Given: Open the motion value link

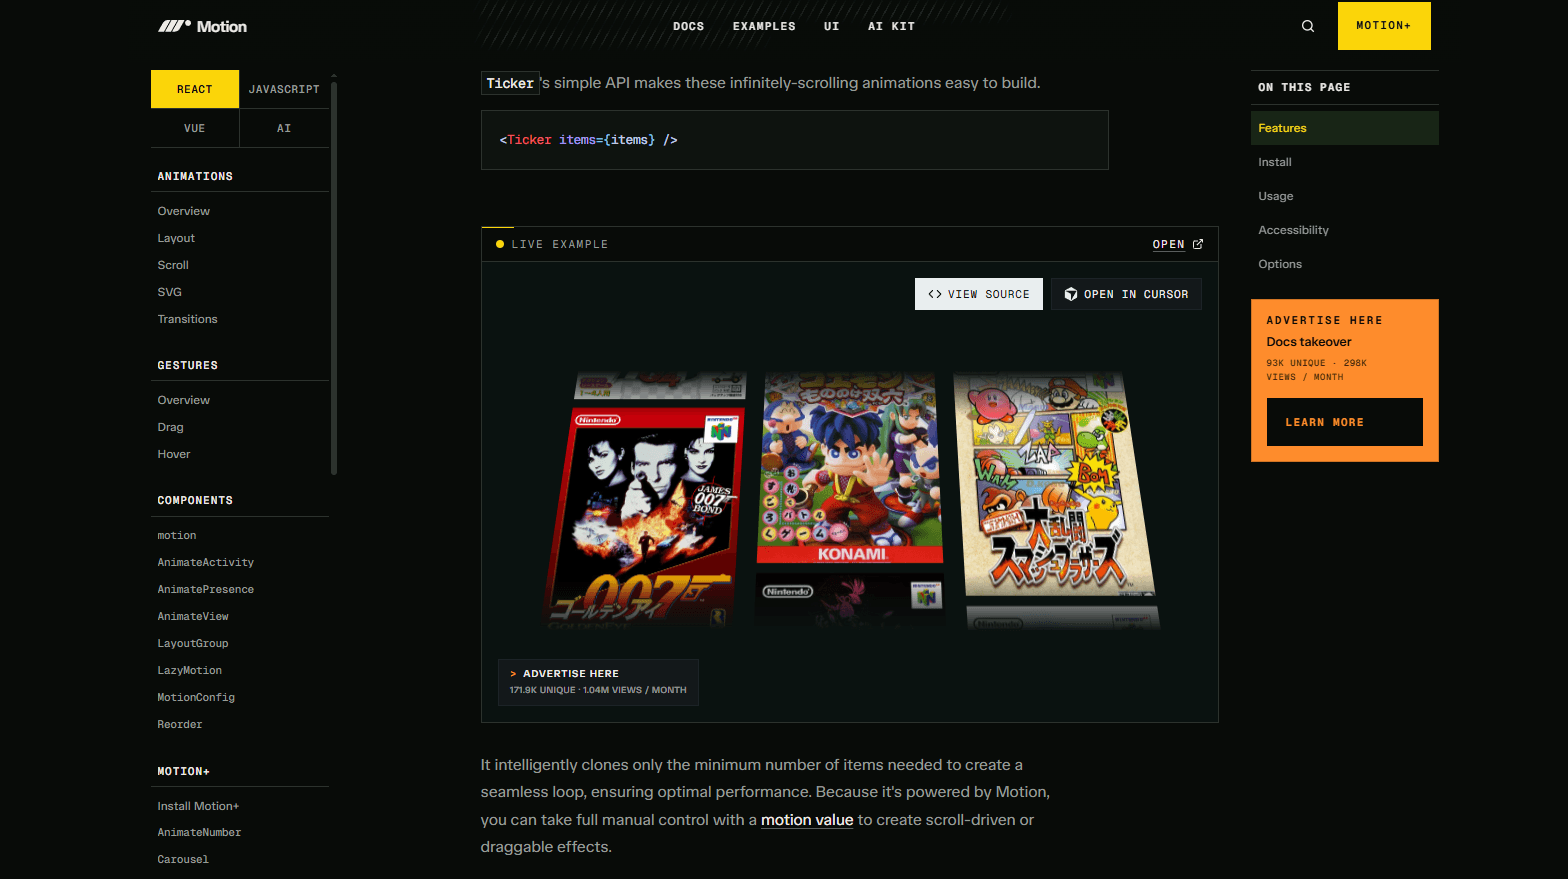Looking at the screenshot, I should click(x=807, y=820).
